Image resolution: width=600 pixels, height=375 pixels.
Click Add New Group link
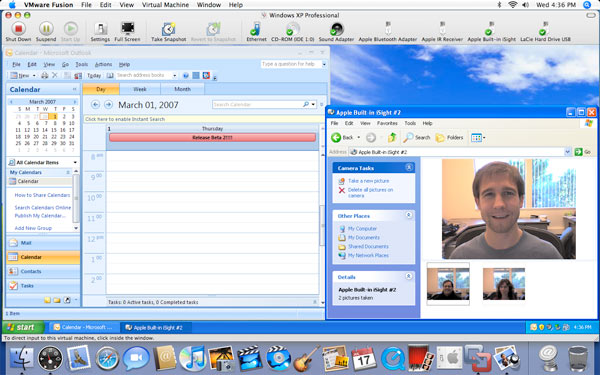(x=33, y=228)
